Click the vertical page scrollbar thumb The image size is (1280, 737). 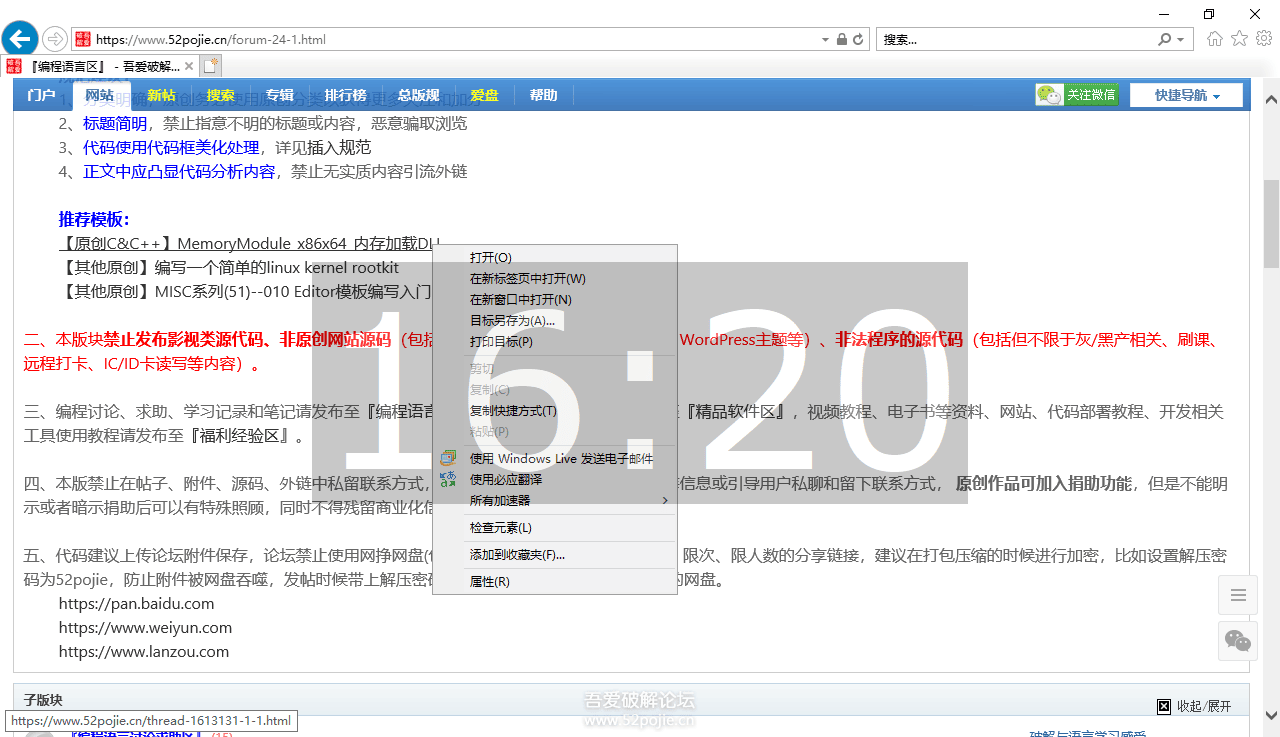tap(1271, 224)
